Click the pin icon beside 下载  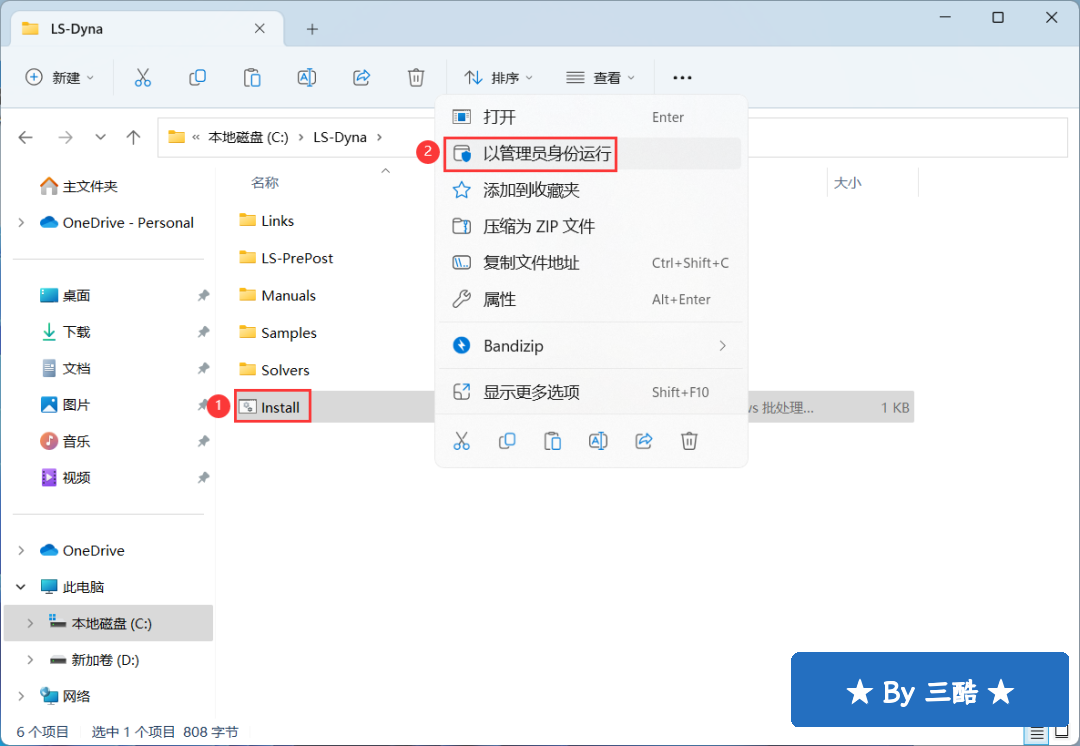coord(203,332)
